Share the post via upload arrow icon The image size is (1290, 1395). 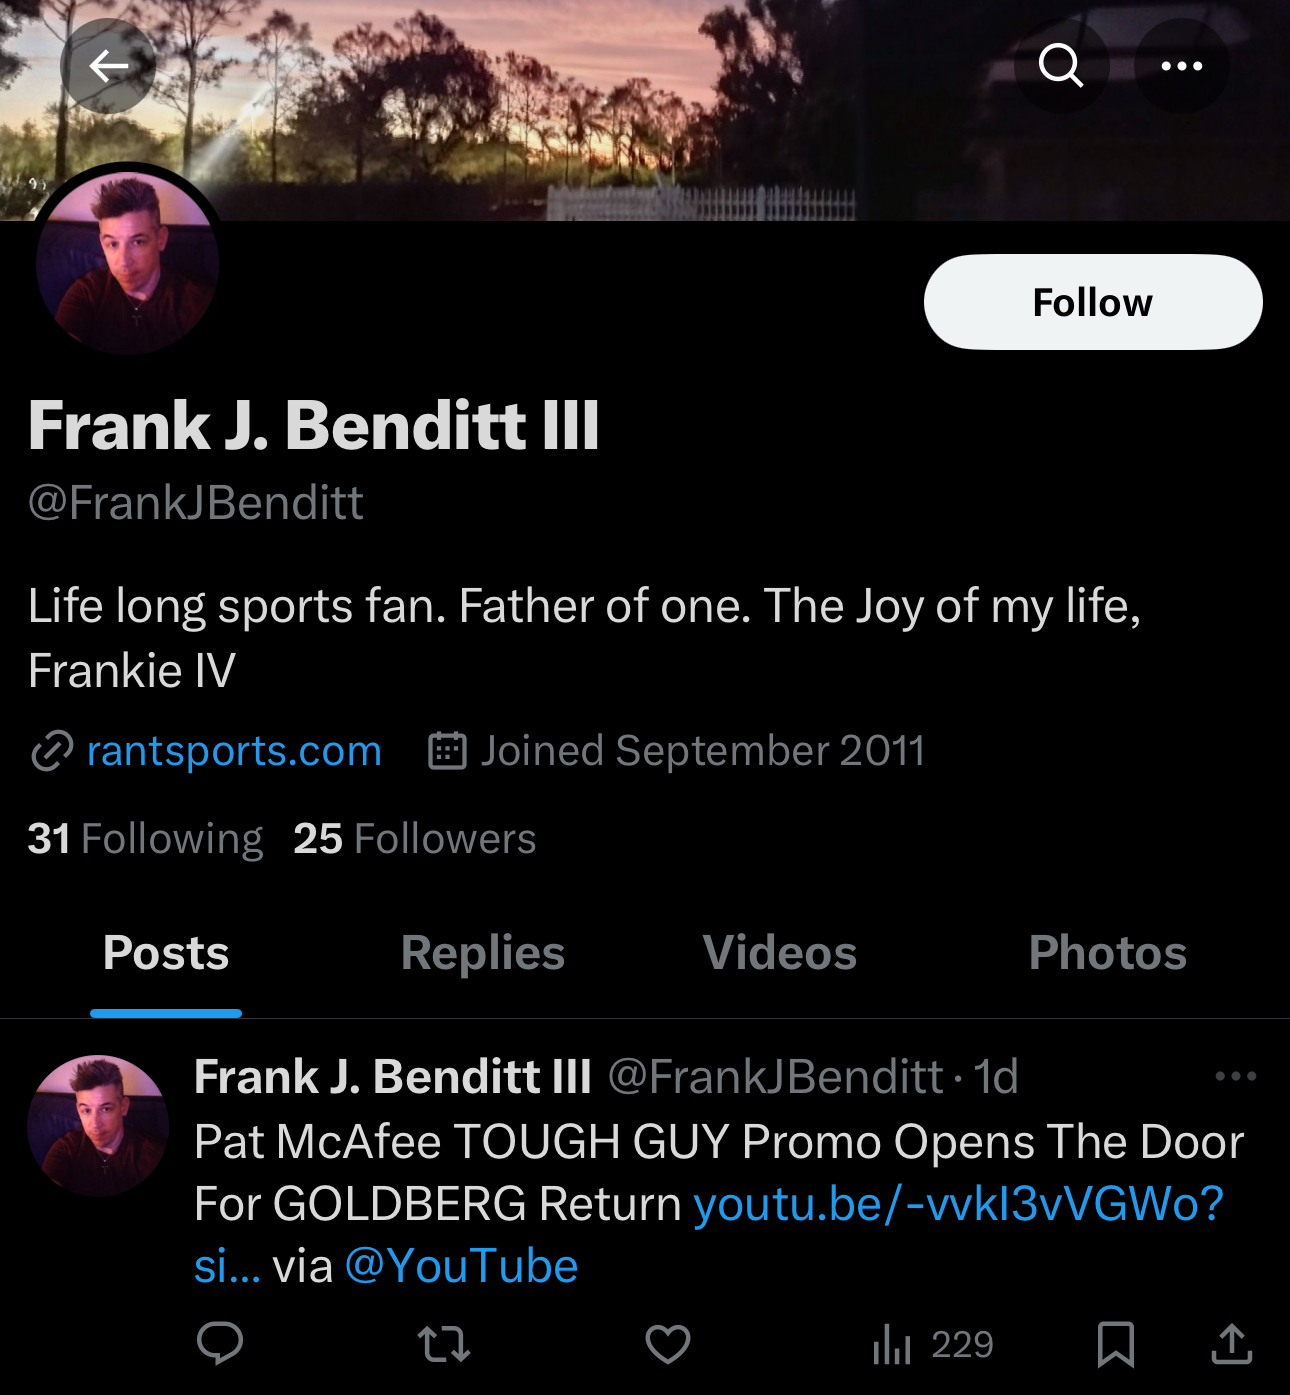tap(1232, 1343)
